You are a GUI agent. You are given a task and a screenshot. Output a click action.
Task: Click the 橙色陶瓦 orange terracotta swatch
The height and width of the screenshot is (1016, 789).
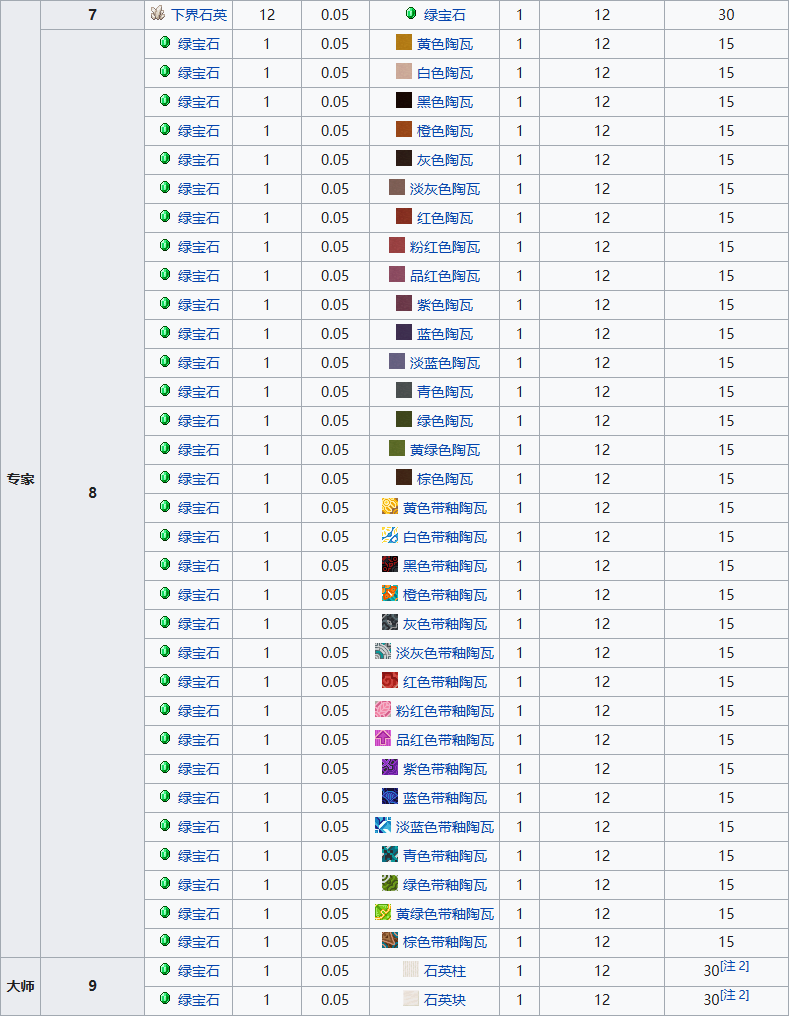coord(404,131)
